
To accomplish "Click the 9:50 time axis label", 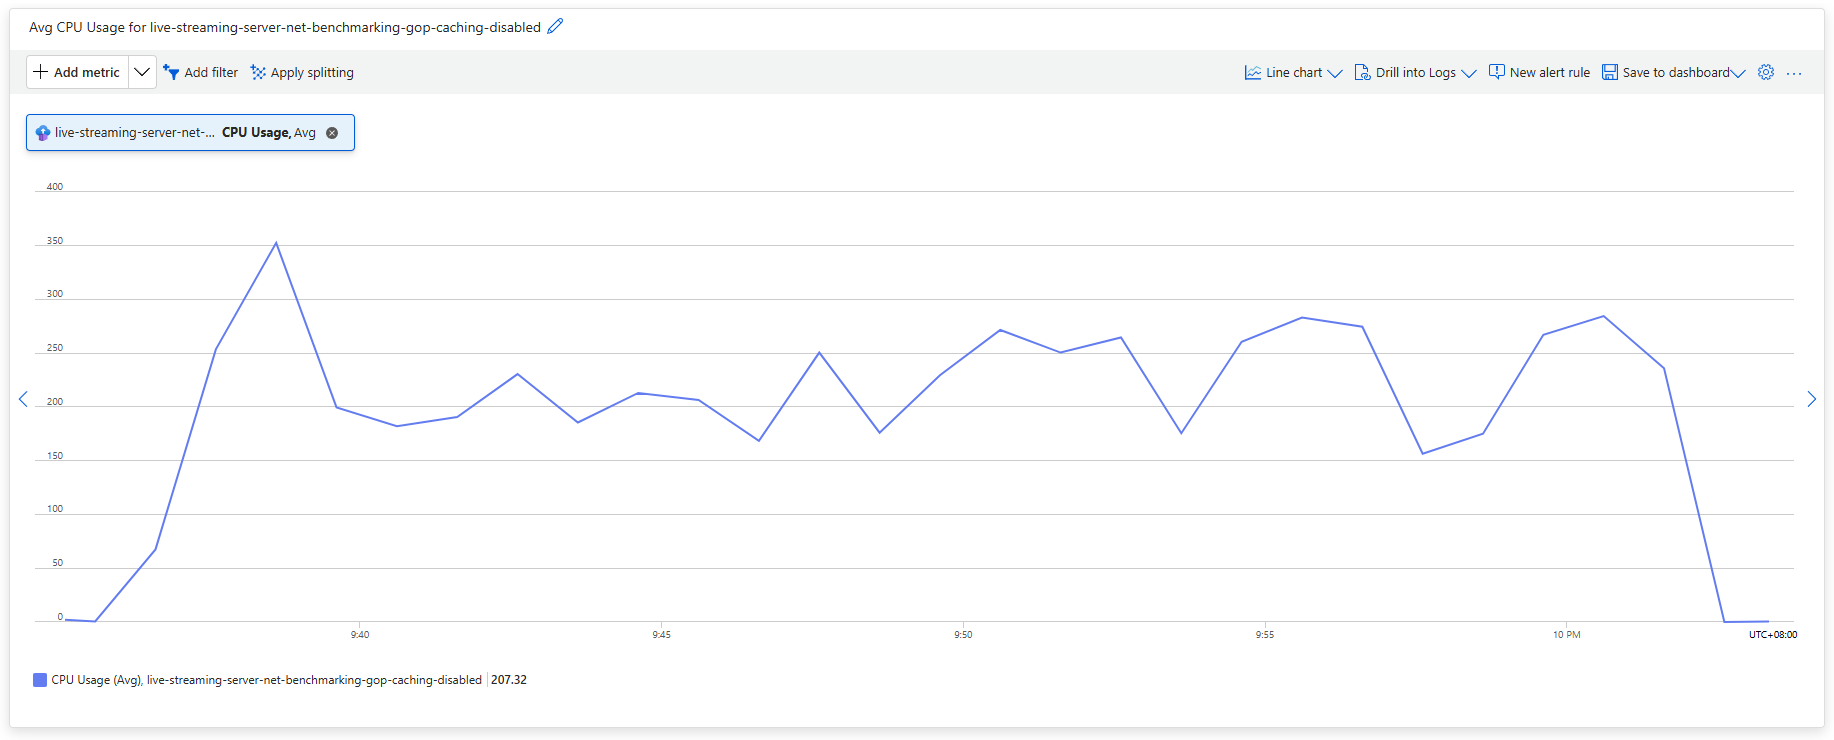I will pyautogui.click(x=963, y=635).
